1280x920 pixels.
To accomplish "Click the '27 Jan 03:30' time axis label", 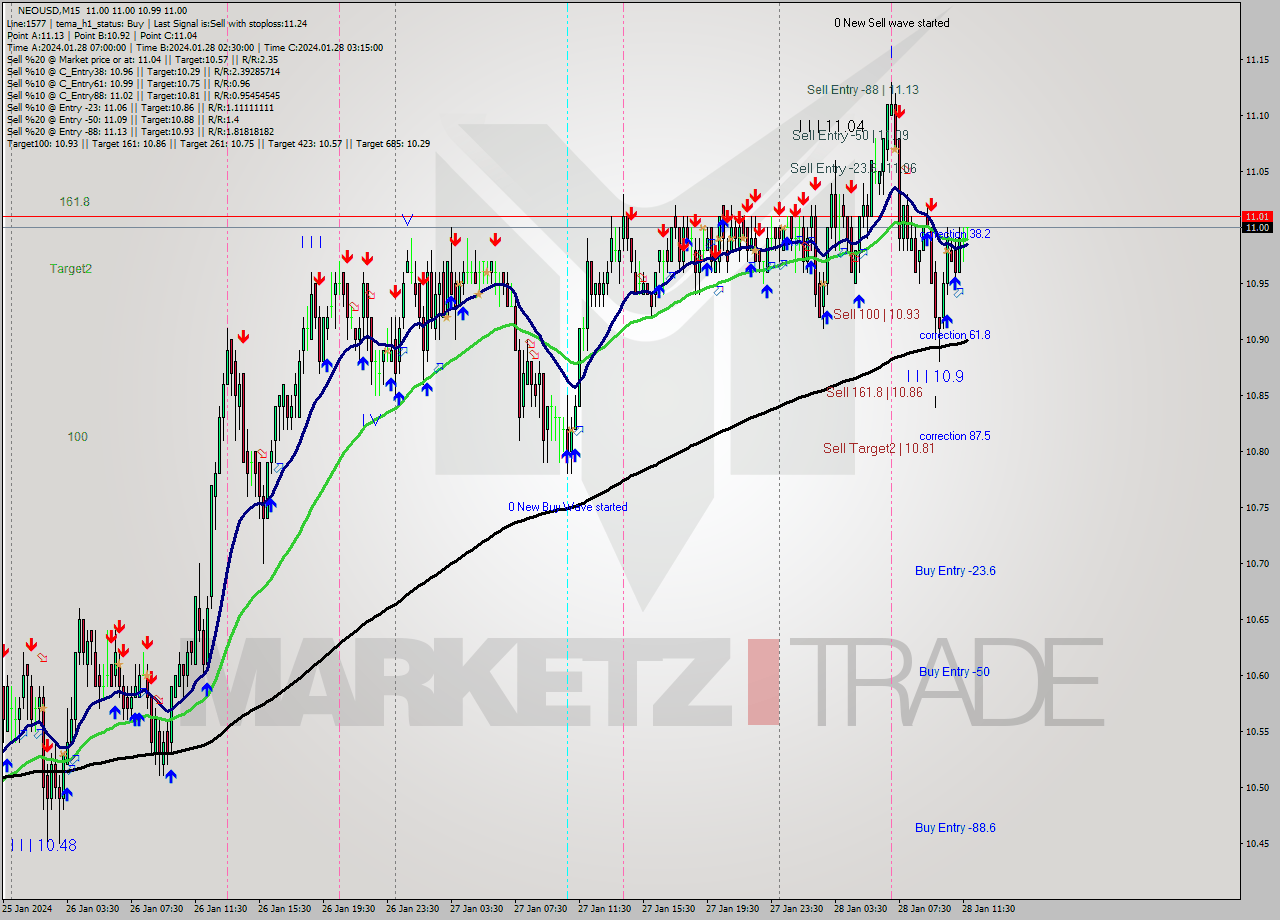I will (476, 909).
